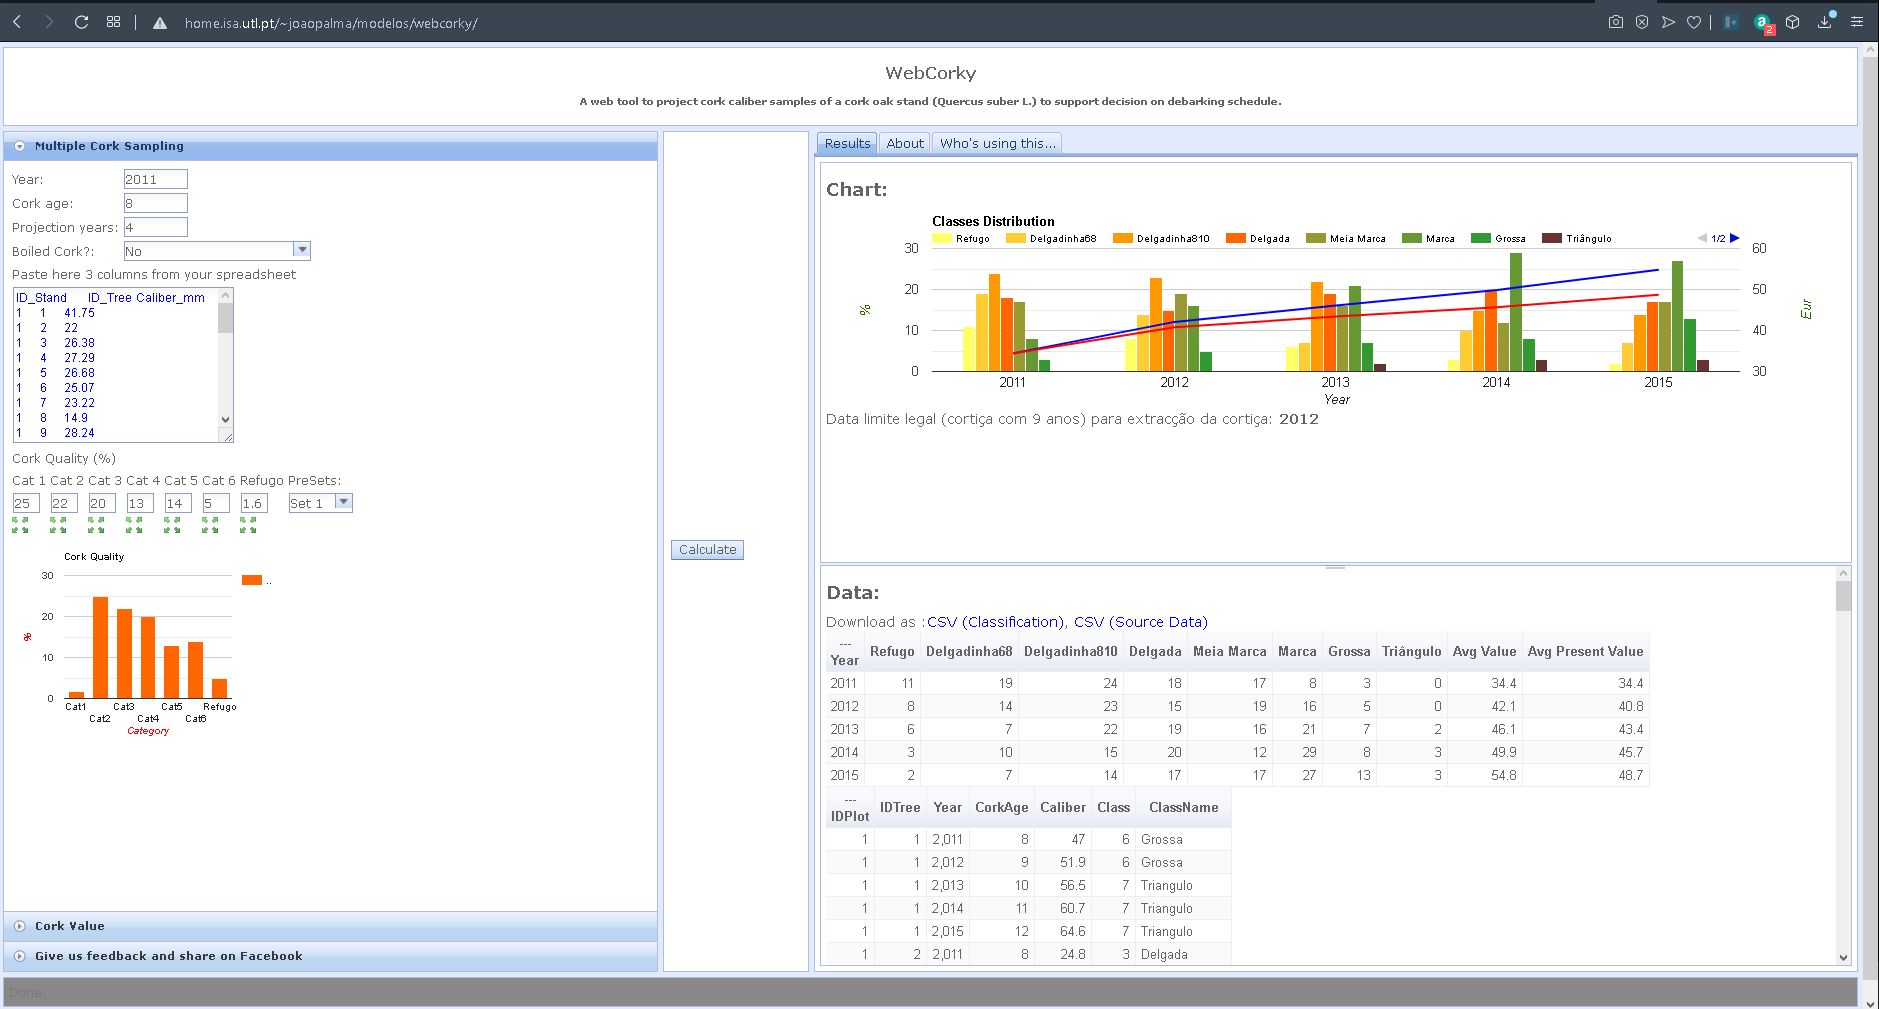Open the Who's using this tab
This screenshot has width=1879, height=1009.
(x=997, y=143)
